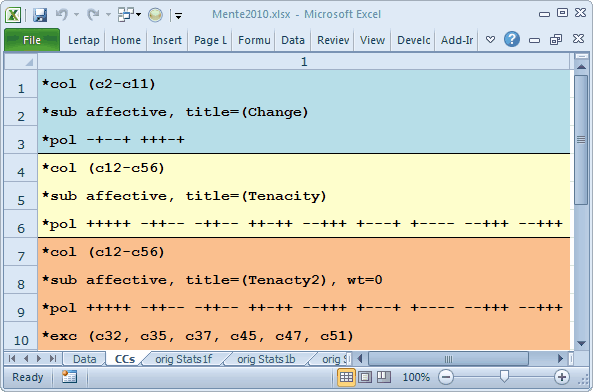Click cell with title=(Change)
This screenshot has height=392, width=593.
(304, 112)
